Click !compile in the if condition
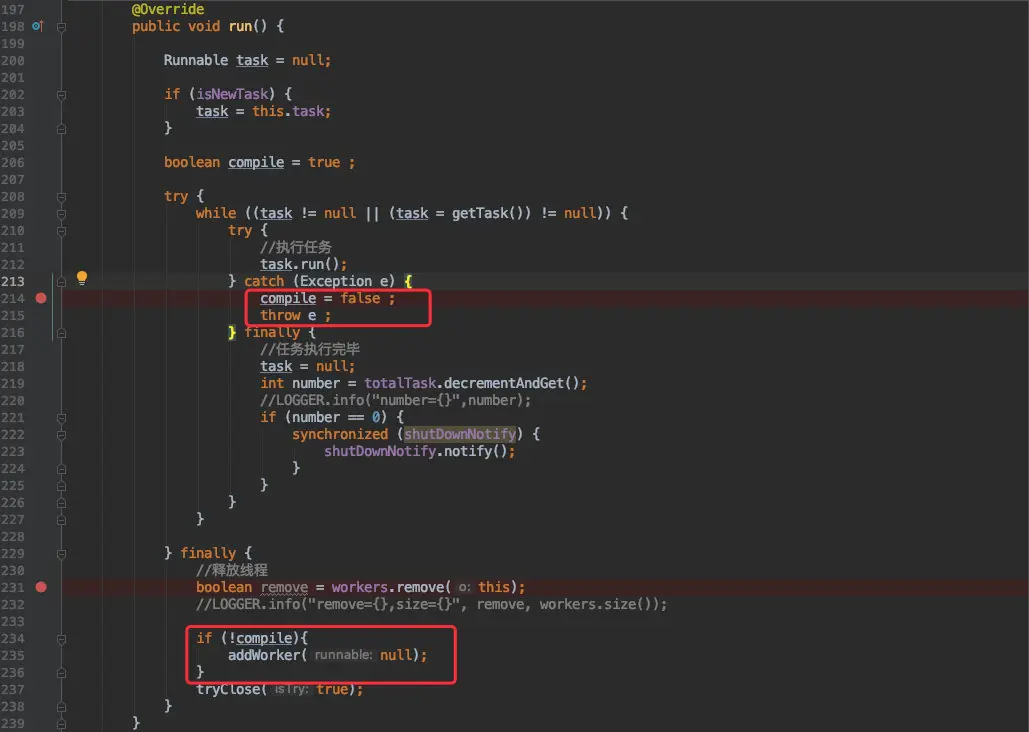Screen dimensions: 1029x732 [x=261, y=638]
